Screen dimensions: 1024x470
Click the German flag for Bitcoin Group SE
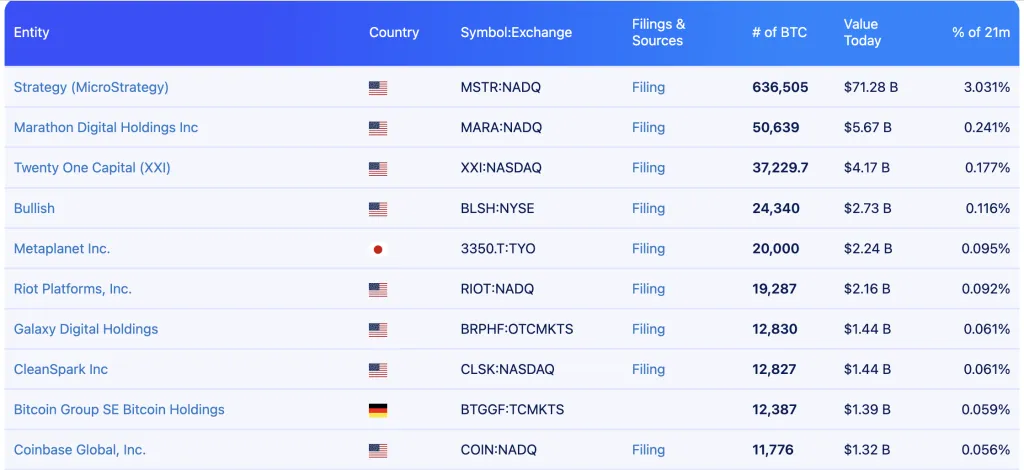coord(377,410)
